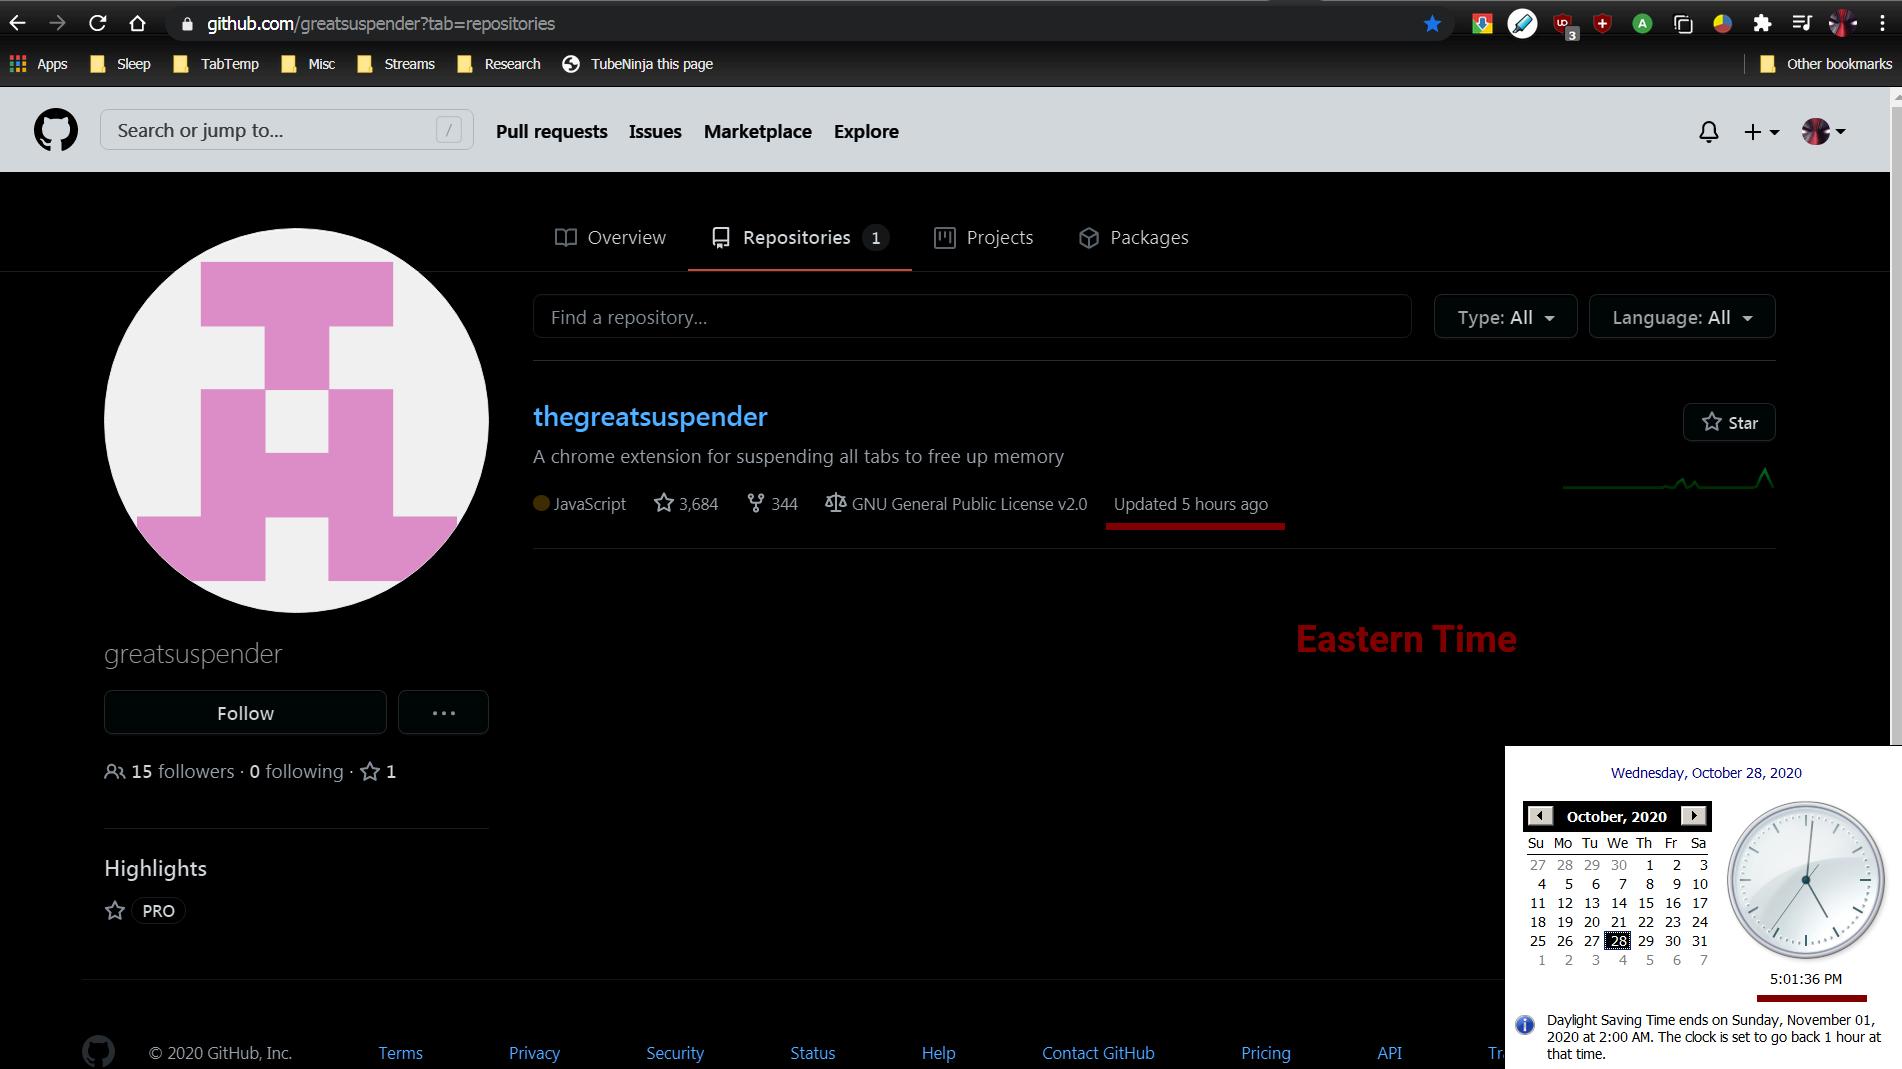Open the site info lock icon
Screen dimensions: 1902x1069
[187, 23]
